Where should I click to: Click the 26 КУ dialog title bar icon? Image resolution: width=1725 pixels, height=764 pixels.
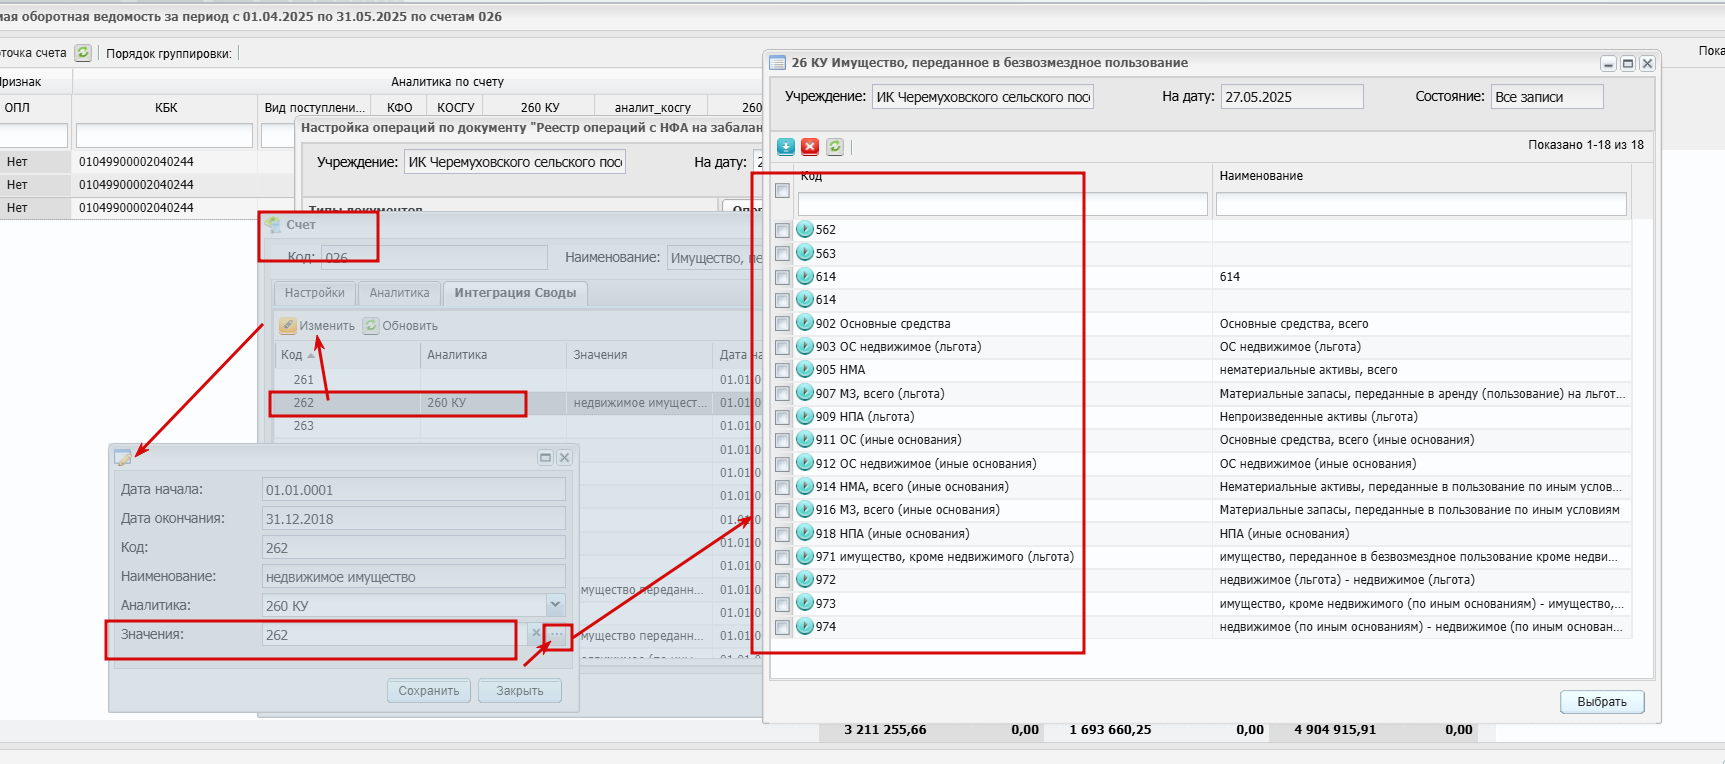pos(777,62)
